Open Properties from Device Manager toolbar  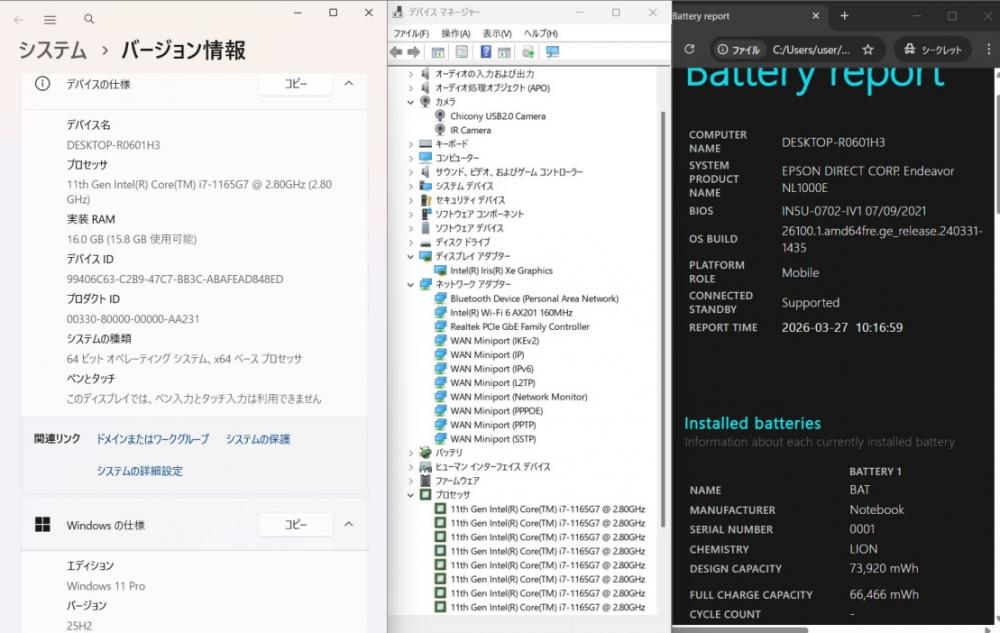[x=462, y=52]
